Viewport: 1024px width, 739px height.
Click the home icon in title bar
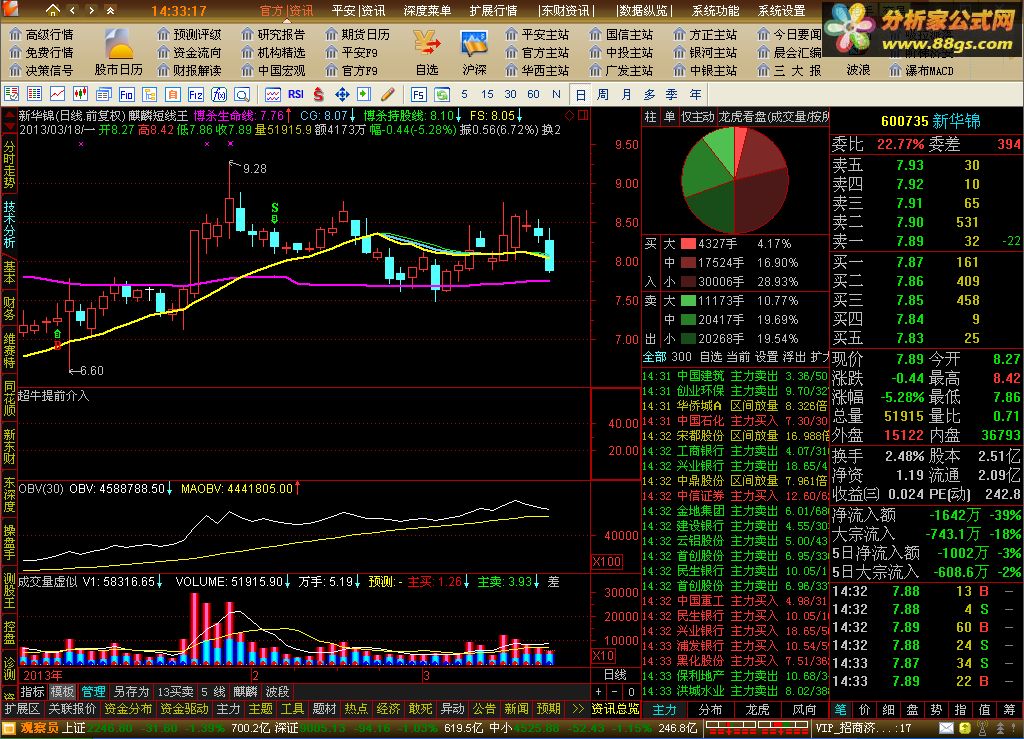[52, 10]
